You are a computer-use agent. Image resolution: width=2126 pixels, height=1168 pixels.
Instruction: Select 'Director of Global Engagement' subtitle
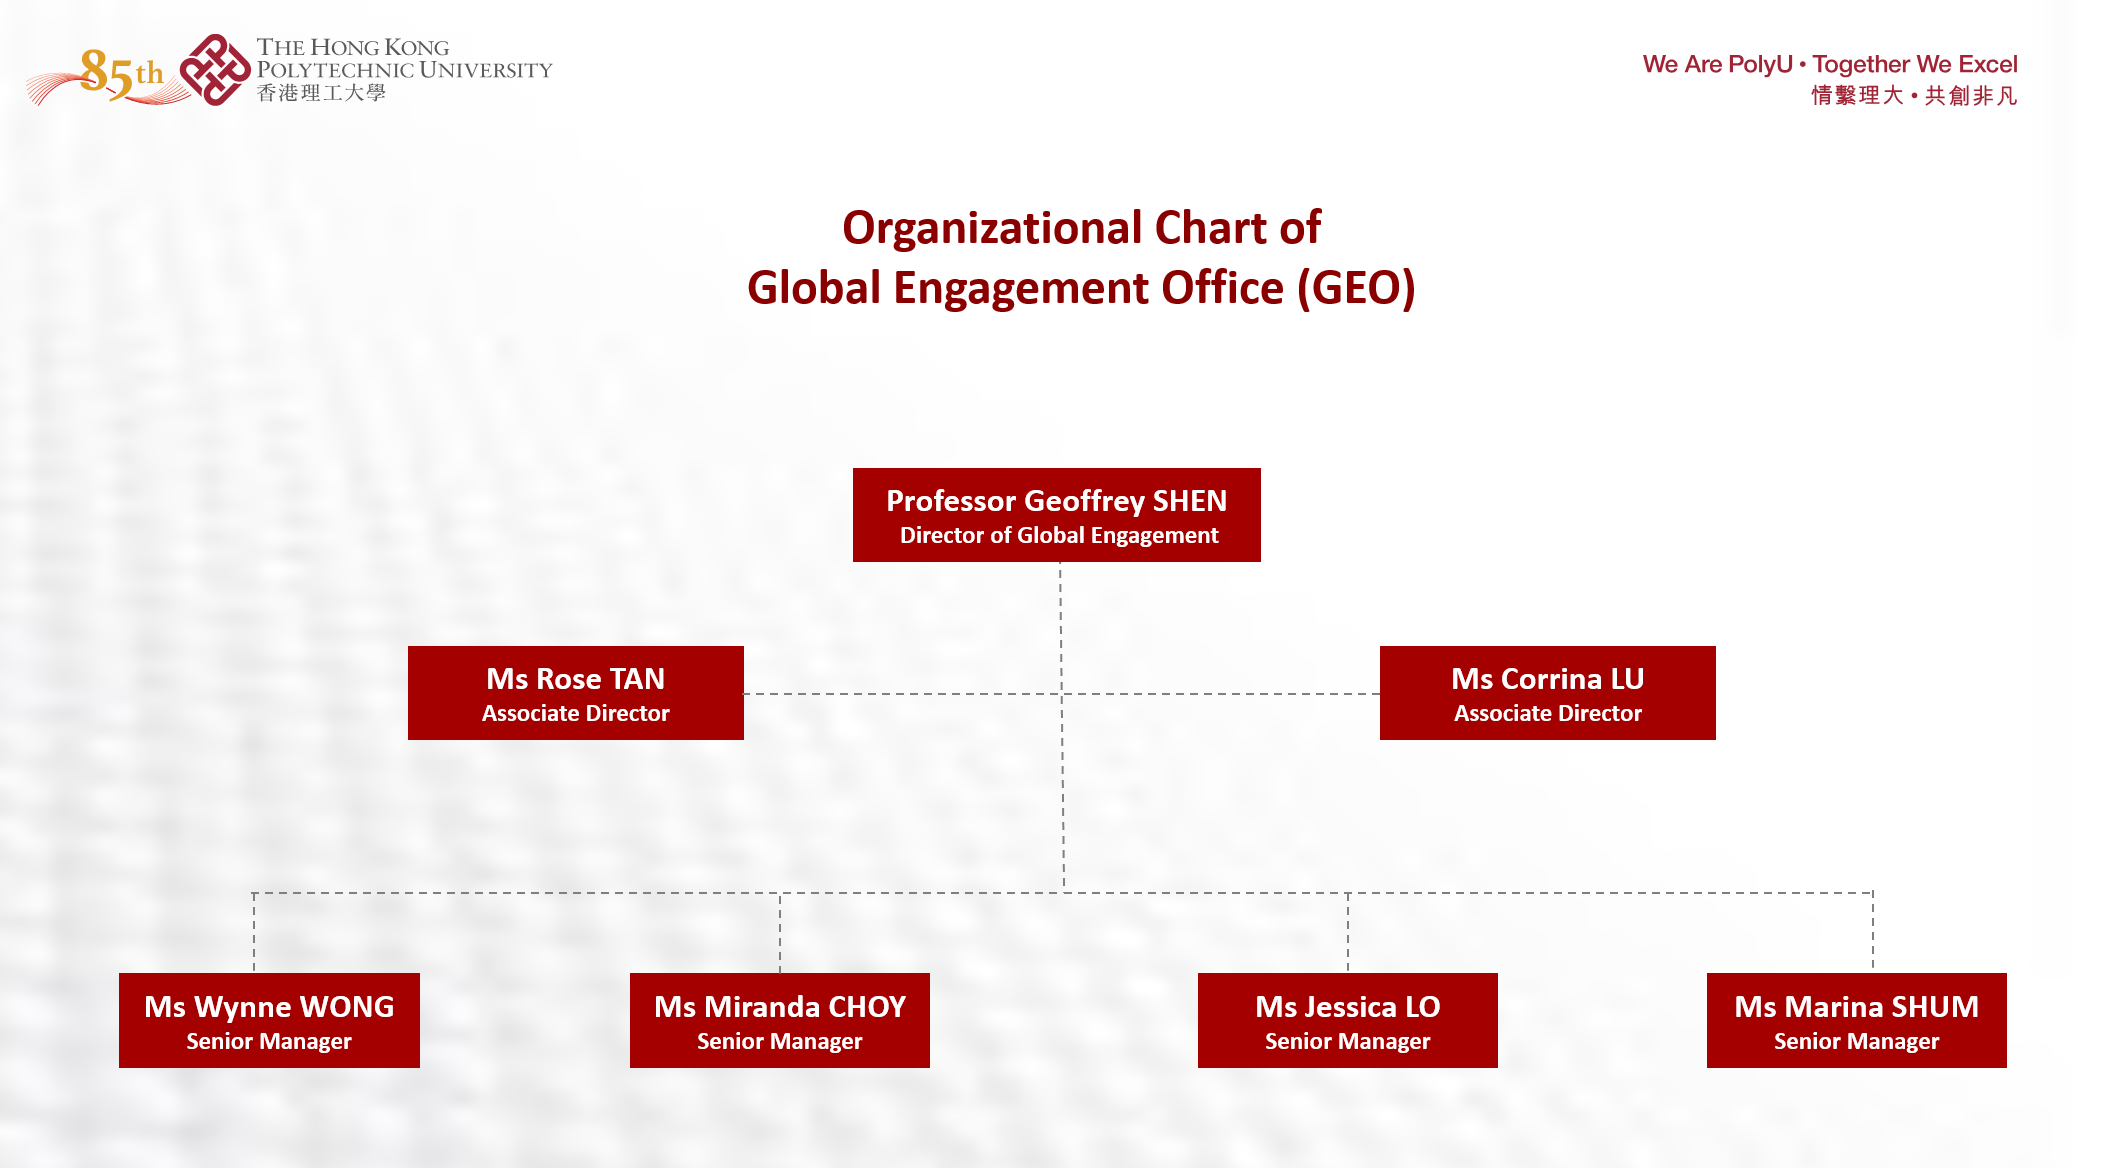point(1059,536)
